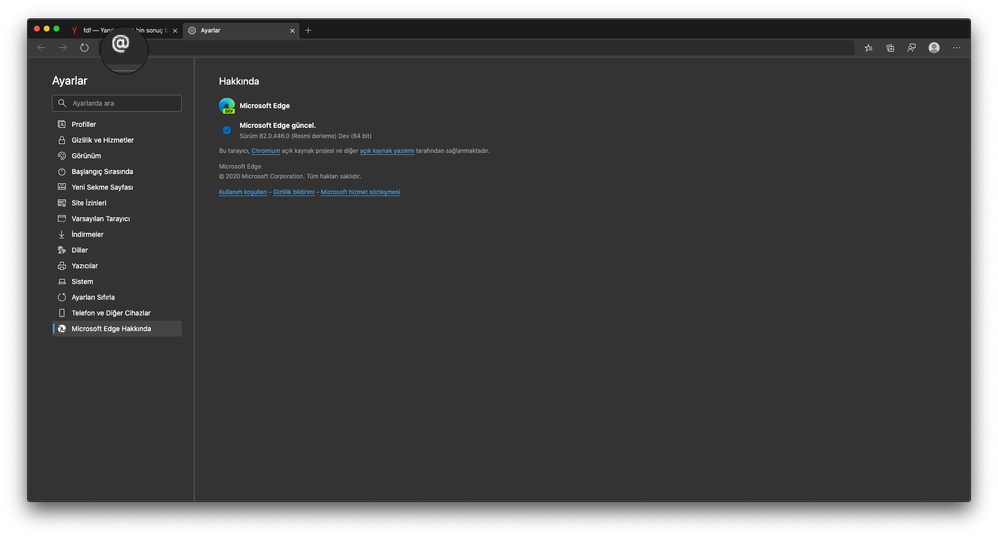
Task: Click the version text Sürüm 82.0.446.0
Action: click(306, 136)
